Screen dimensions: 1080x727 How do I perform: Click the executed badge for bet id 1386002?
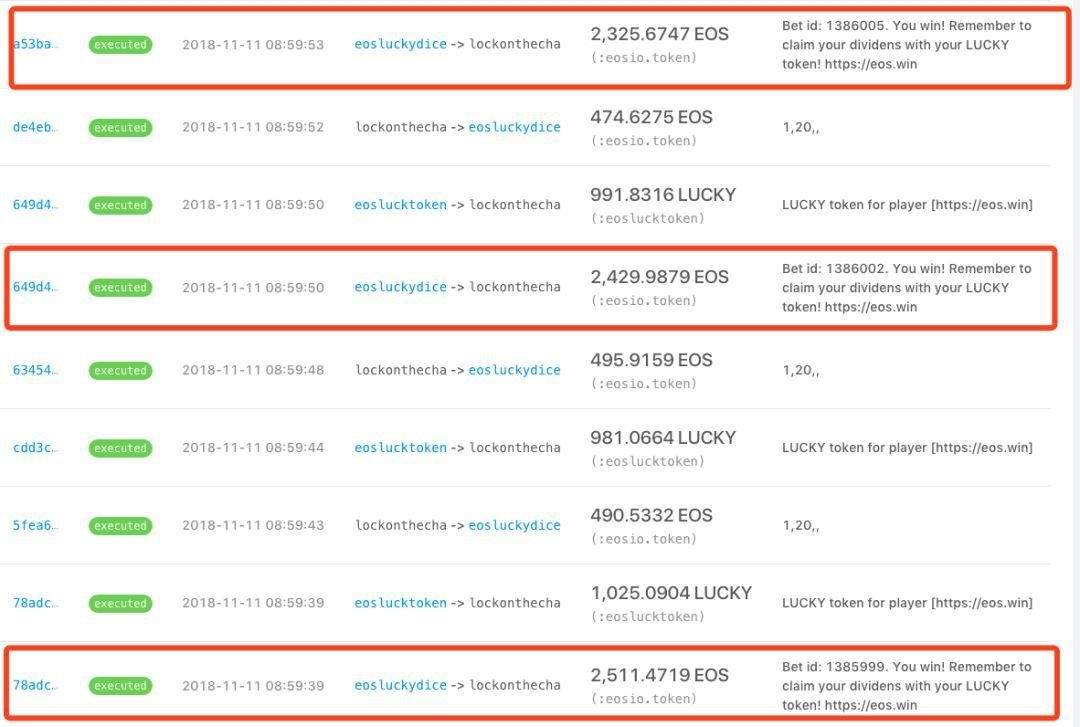tap(120, 287)
